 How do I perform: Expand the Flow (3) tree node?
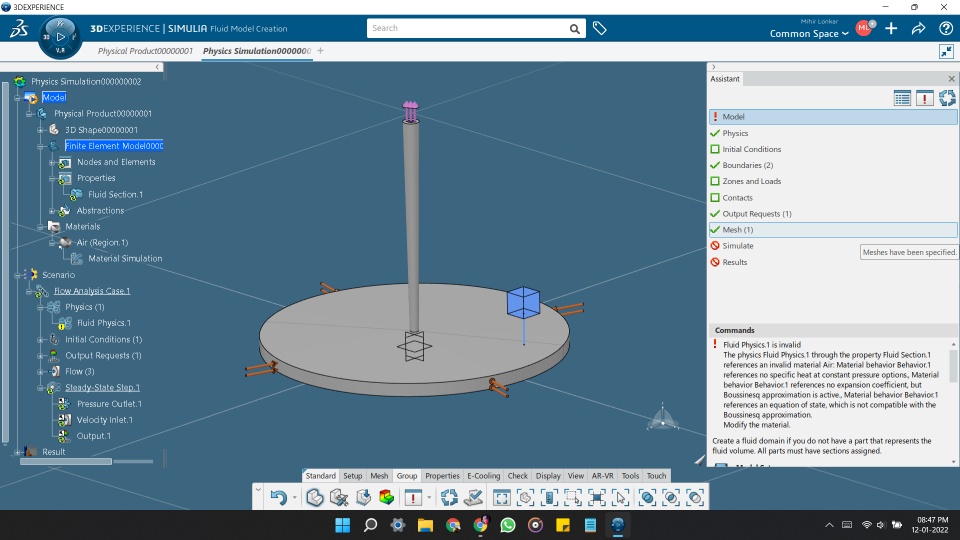tap(40, 372)
